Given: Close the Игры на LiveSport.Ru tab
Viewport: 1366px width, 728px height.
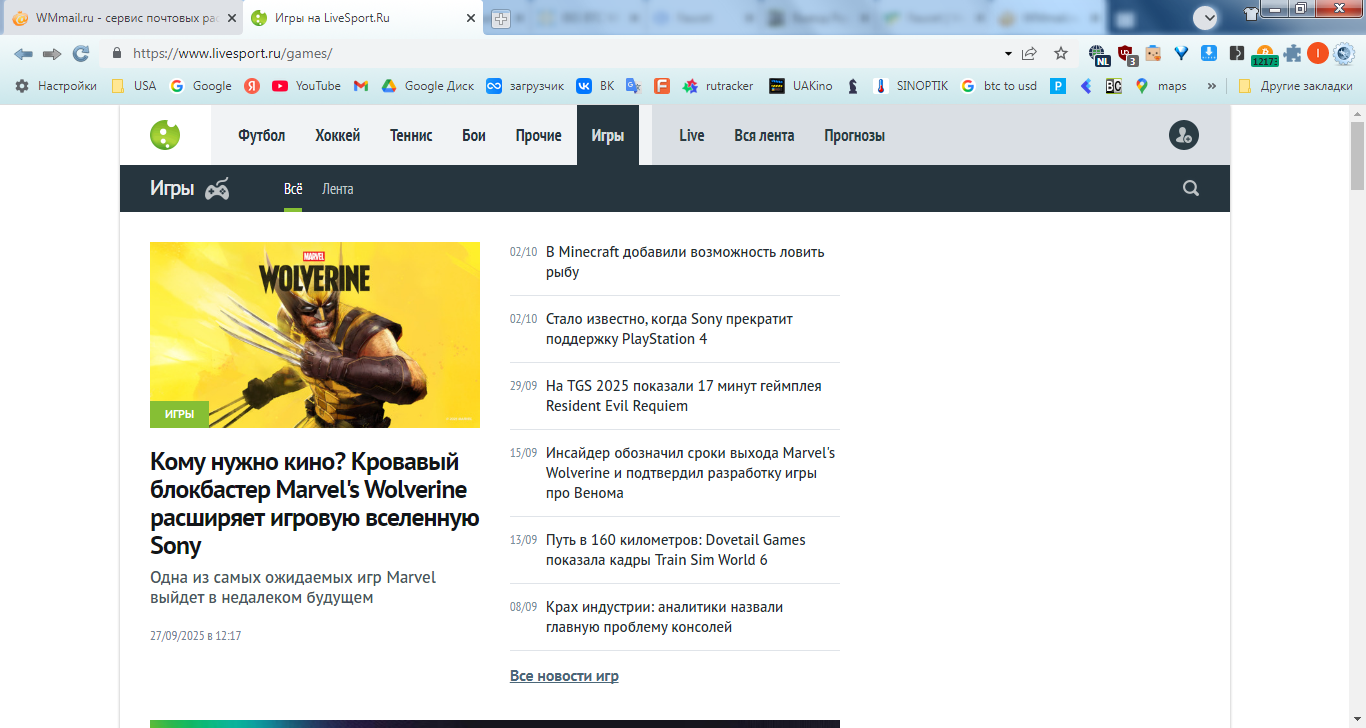Looking at the screenshot, I should point(470,19).
